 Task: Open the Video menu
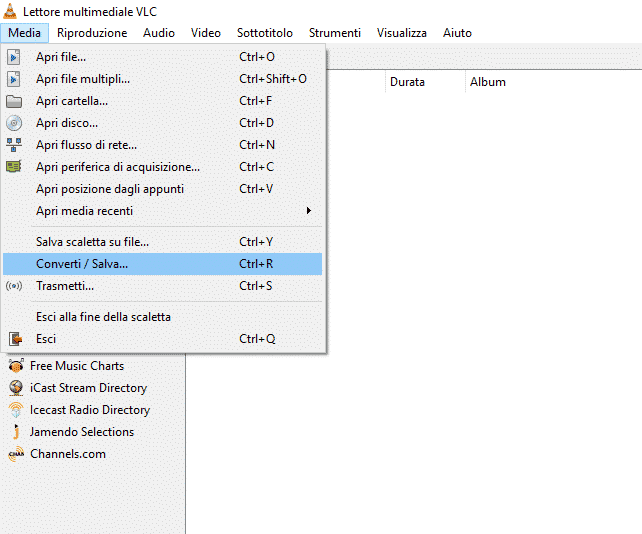206,33
